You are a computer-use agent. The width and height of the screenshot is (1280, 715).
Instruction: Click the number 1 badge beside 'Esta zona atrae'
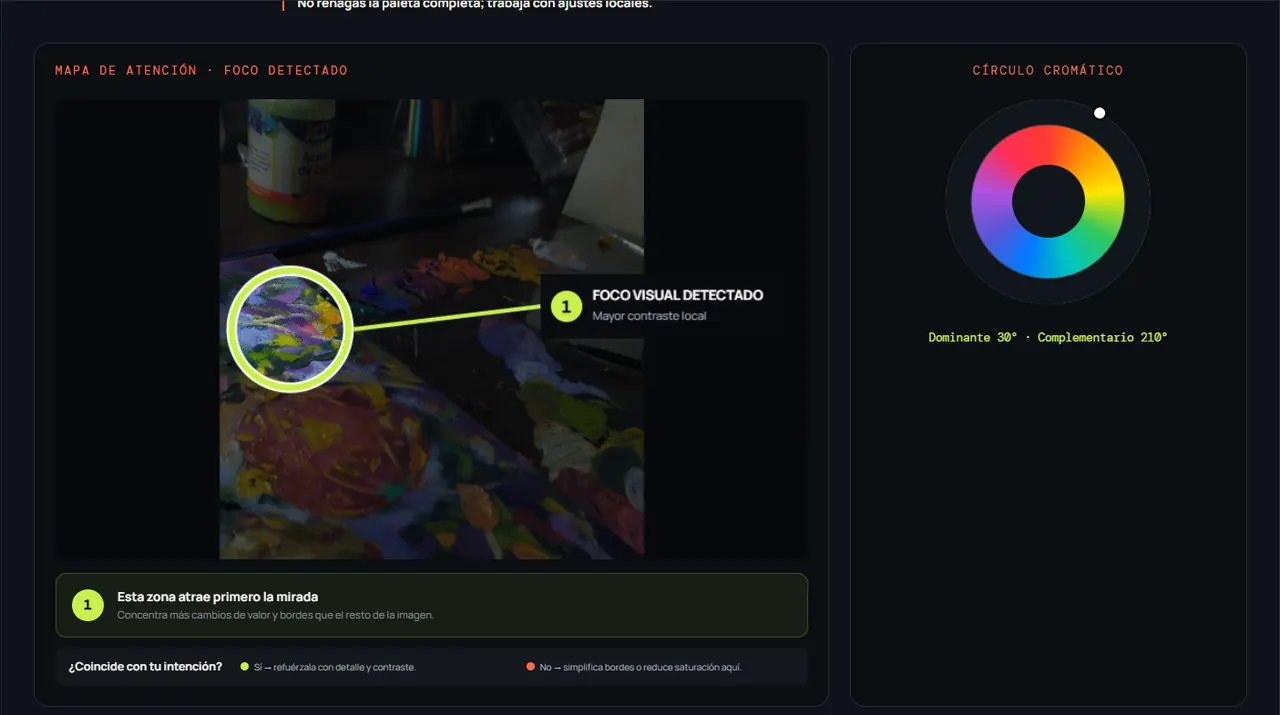point(87,605)
